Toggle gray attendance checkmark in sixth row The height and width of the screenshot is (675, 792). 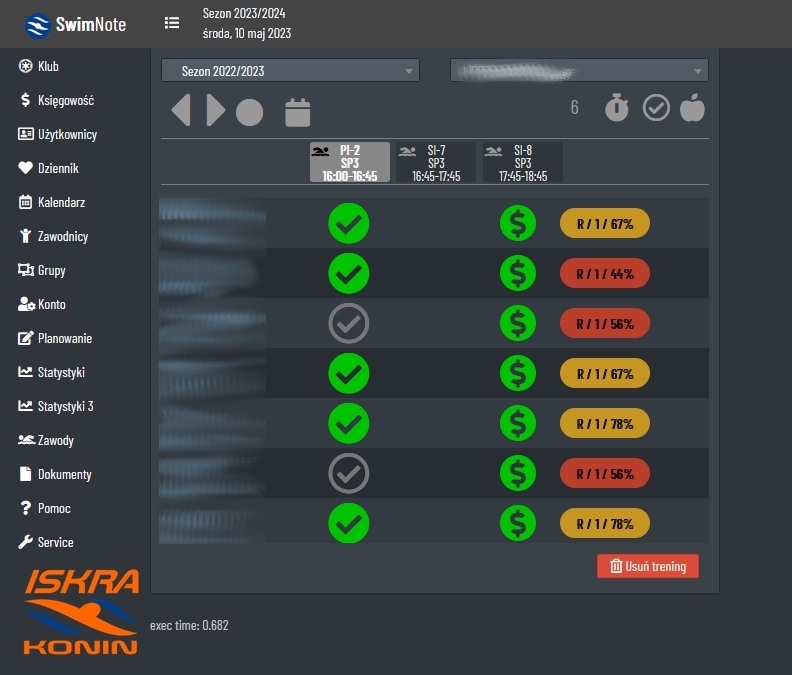pos(348,473)
